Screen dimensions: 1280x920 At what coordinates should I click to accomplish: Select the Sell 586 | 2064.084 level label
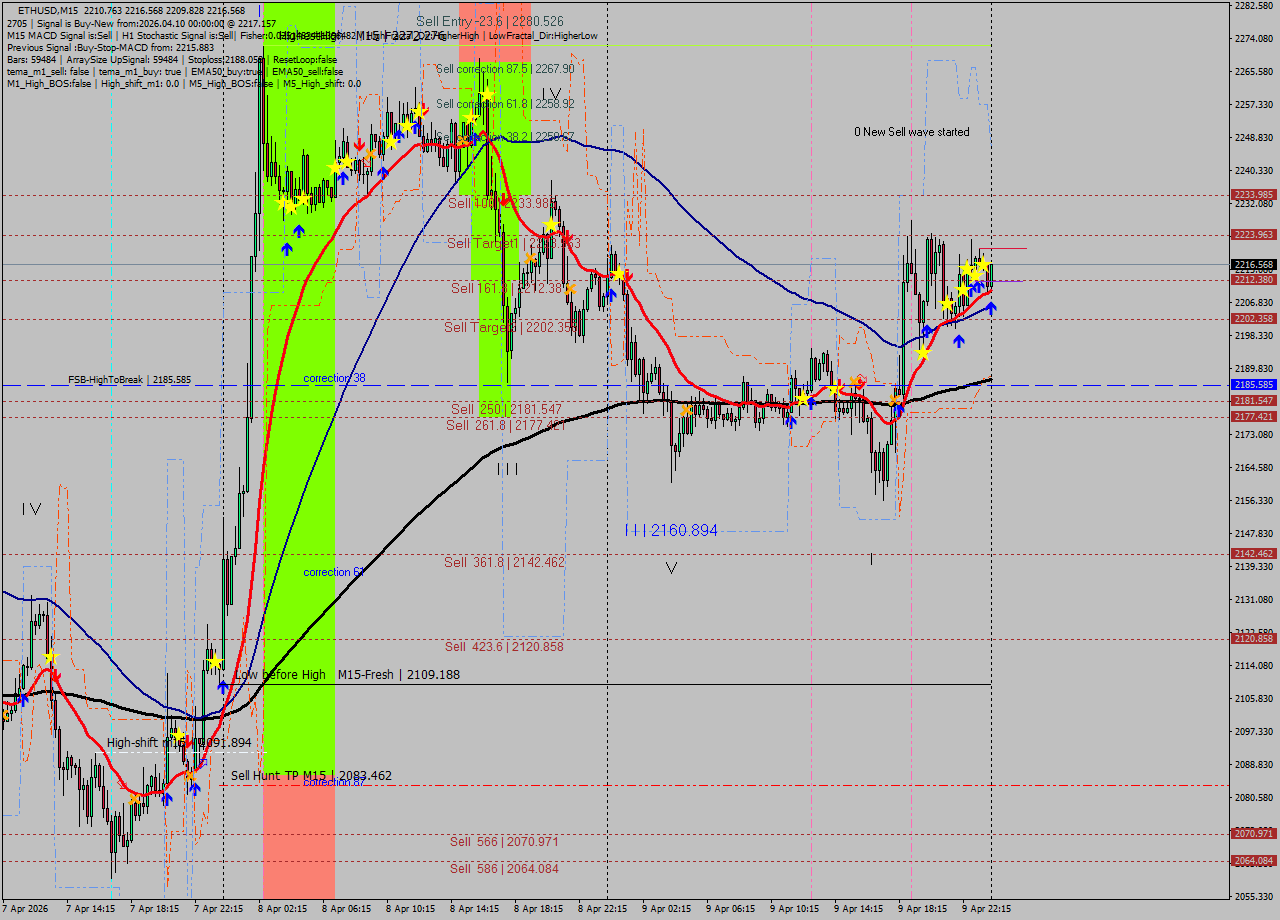503,868
